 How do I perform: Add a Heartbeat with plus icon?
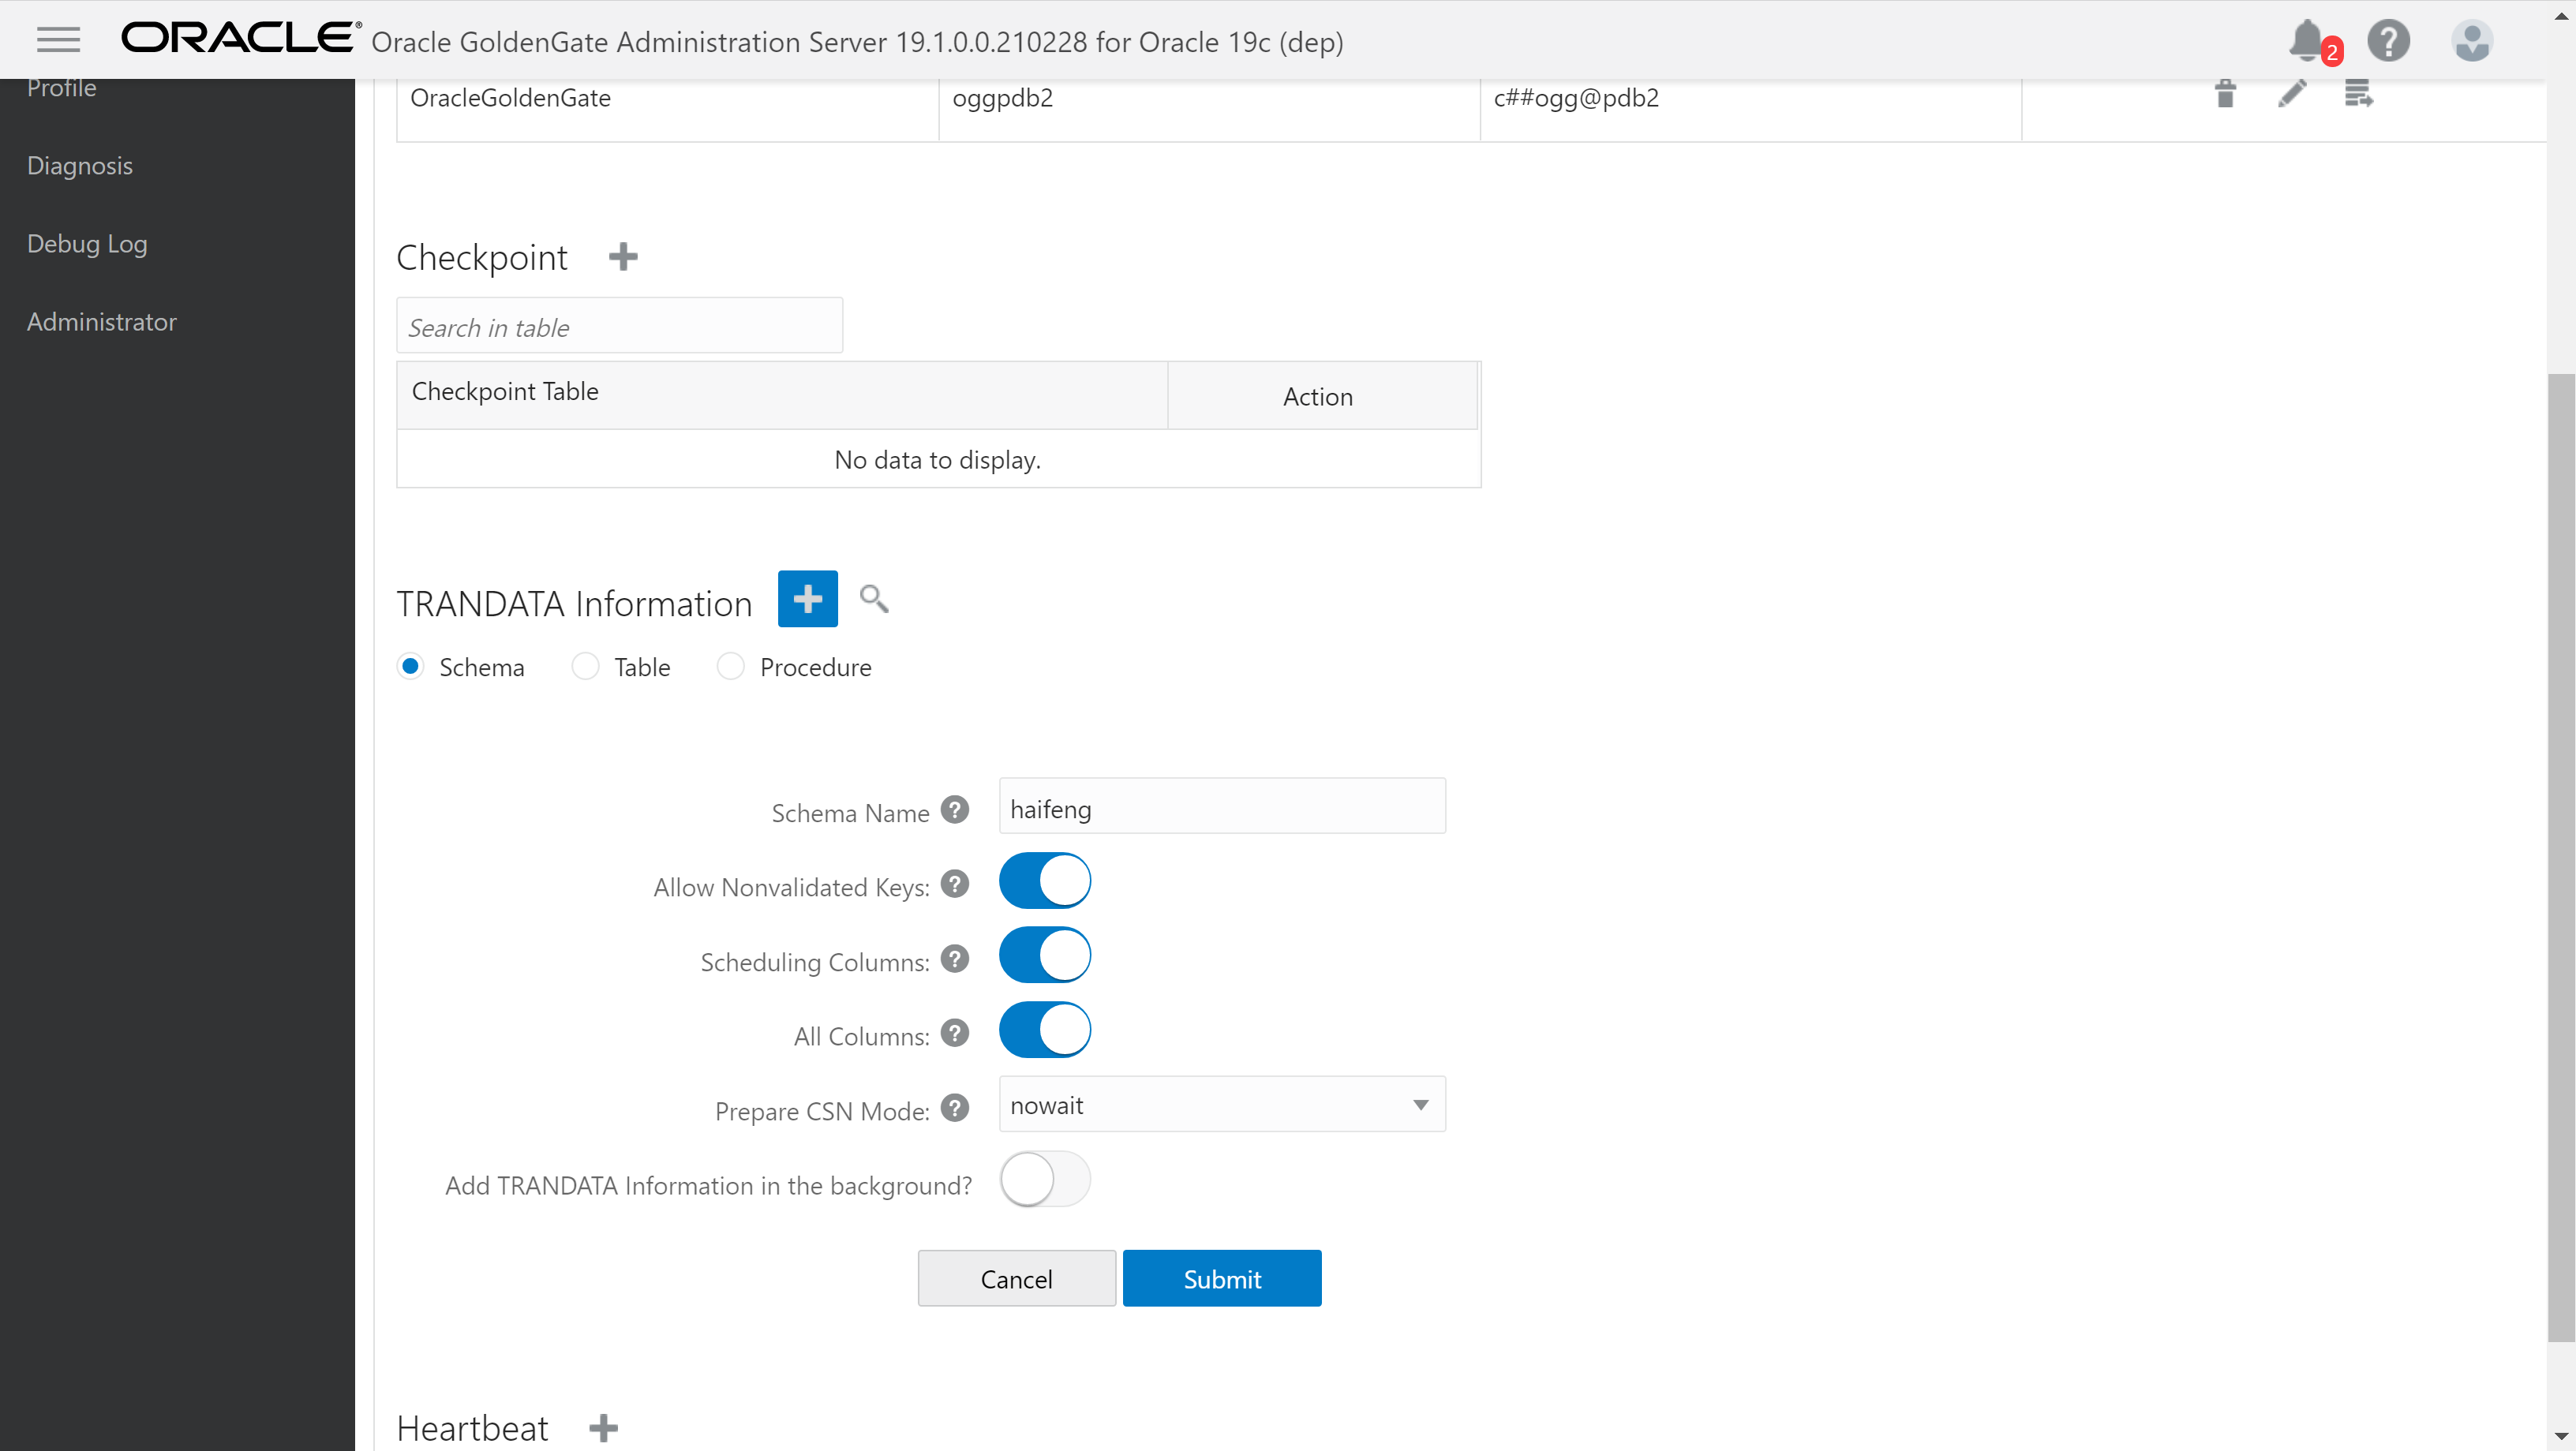tap(603, 1428)
